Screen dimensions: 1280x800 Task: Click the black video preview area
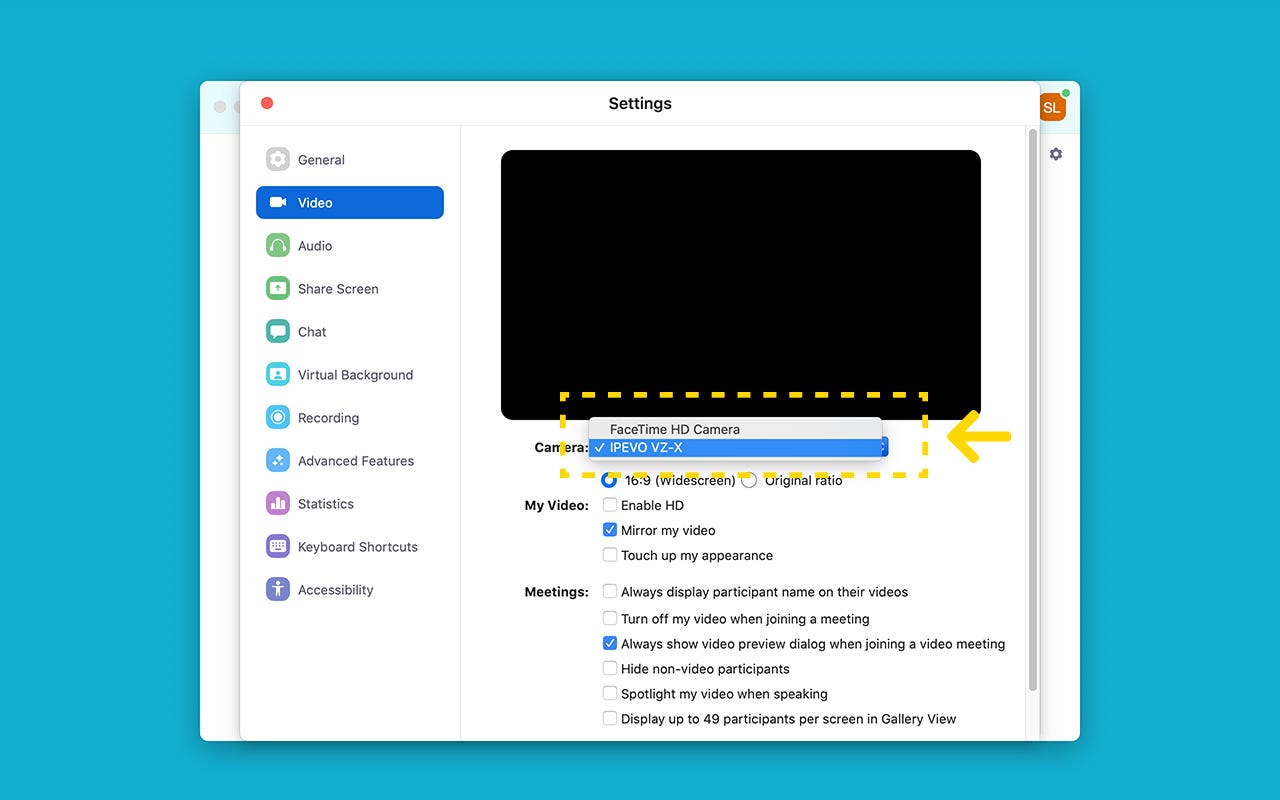point(741,285)
